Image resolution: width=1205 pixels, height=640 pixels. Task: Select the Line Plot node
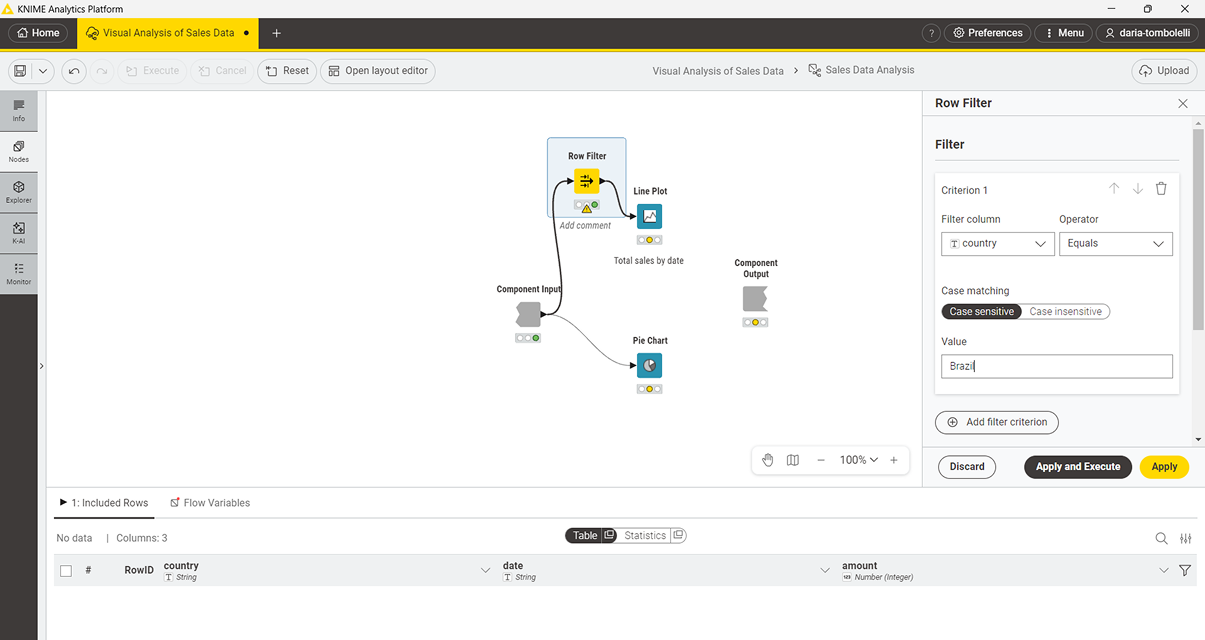649,216
